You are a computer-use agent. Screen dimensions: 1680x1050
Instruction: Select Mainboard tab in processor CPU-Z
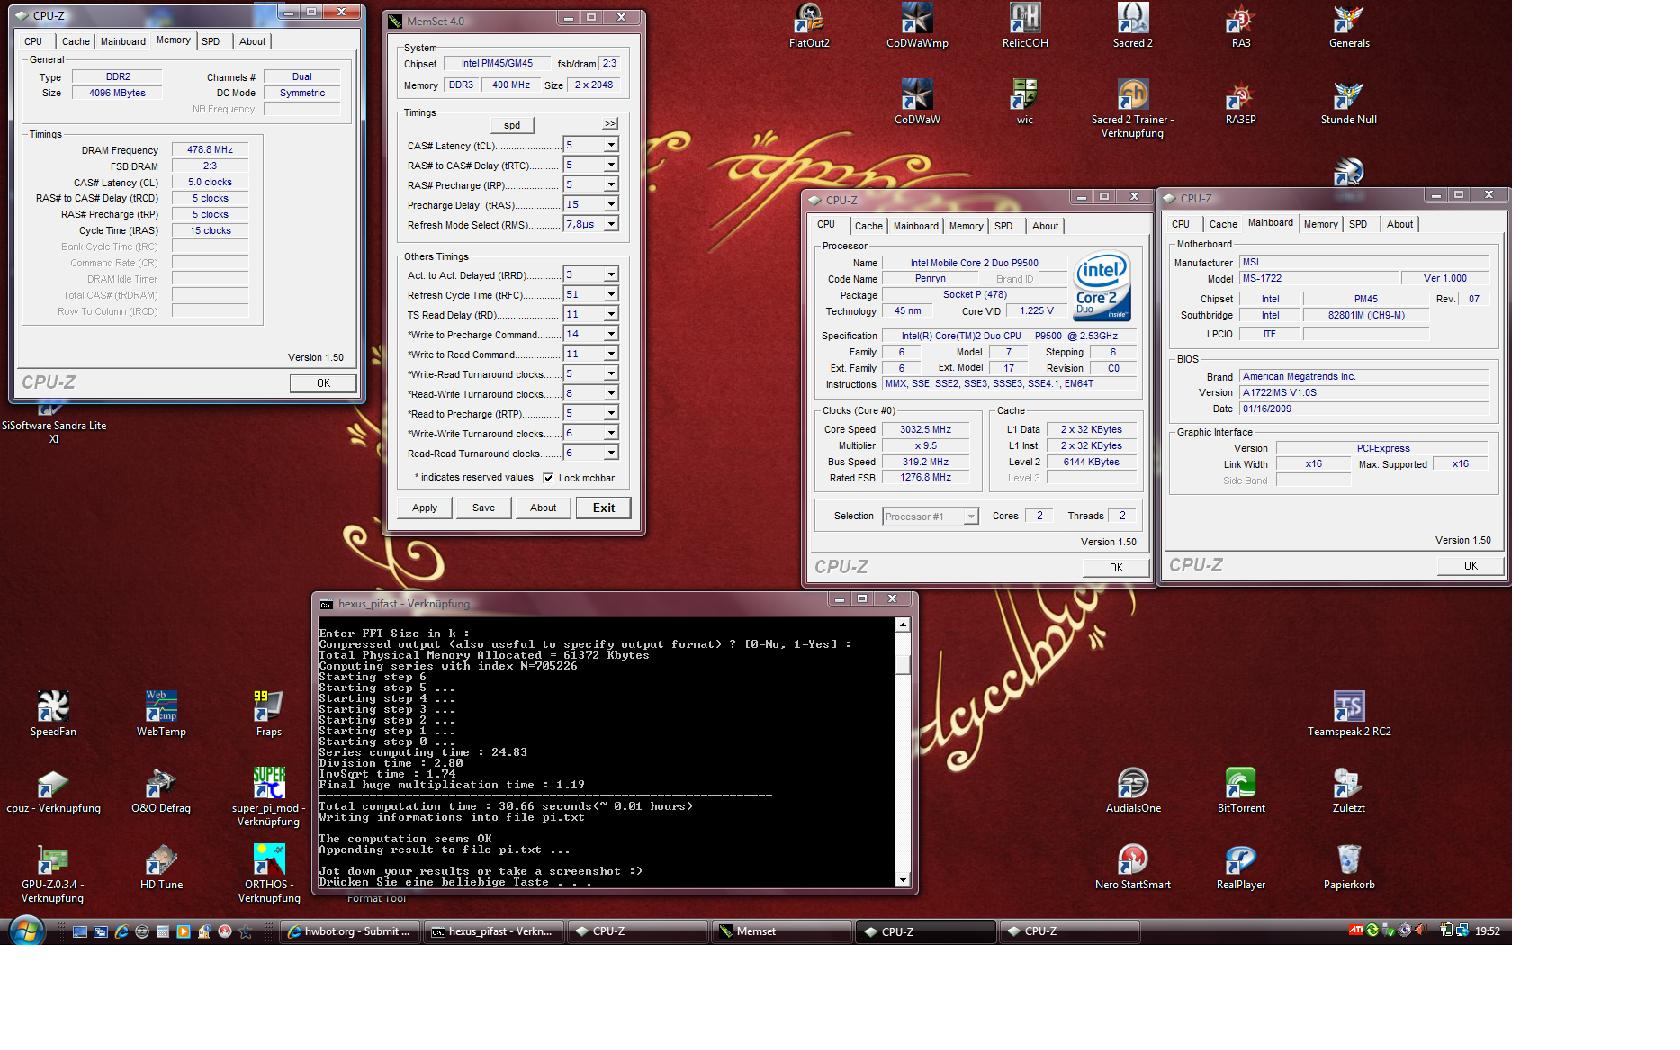[x=916, y=226]
